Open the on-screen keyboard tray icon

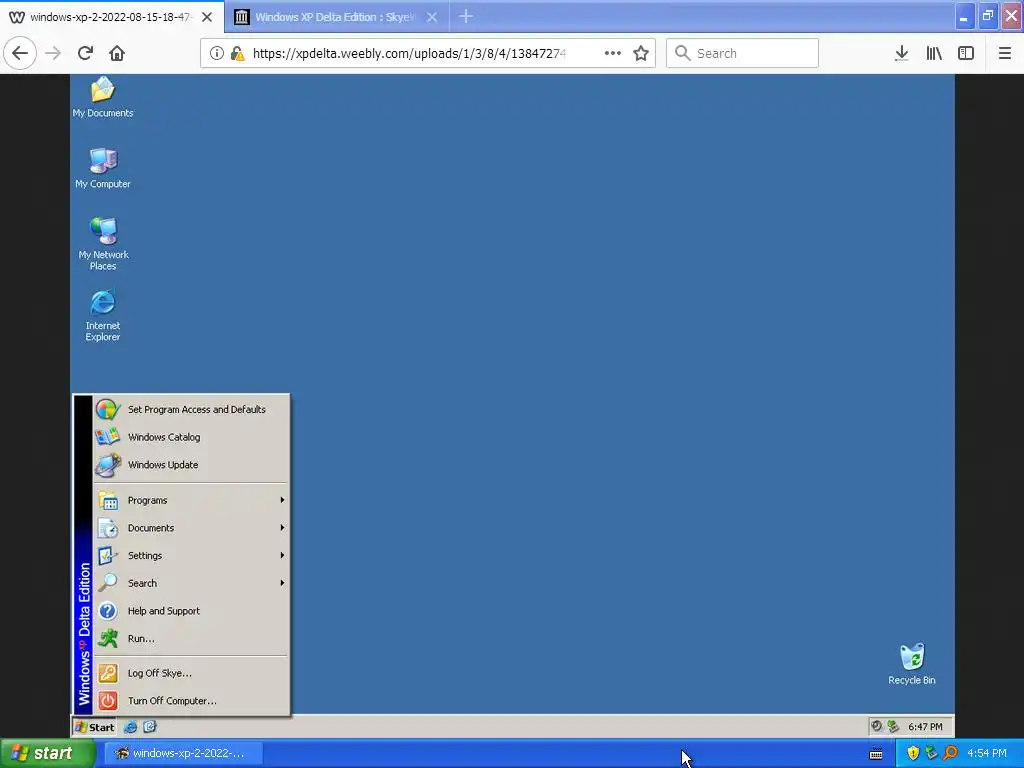tap(876, 754)
